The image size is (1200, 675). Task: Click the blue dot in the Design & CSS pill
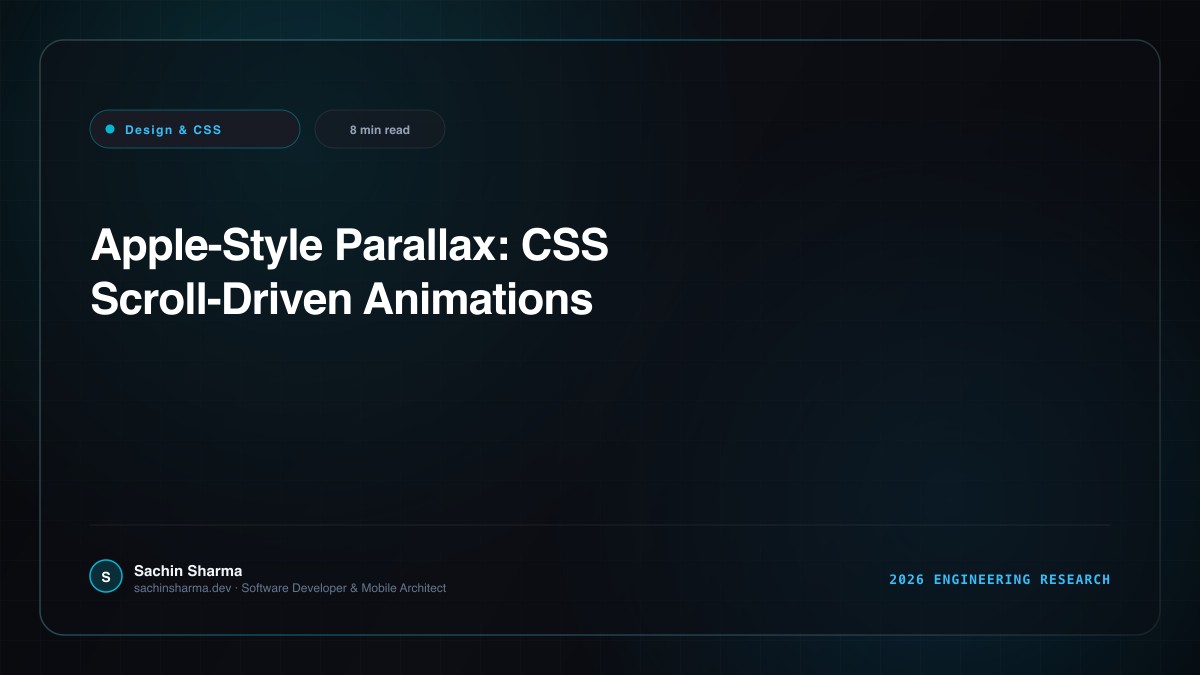[110, 129]
